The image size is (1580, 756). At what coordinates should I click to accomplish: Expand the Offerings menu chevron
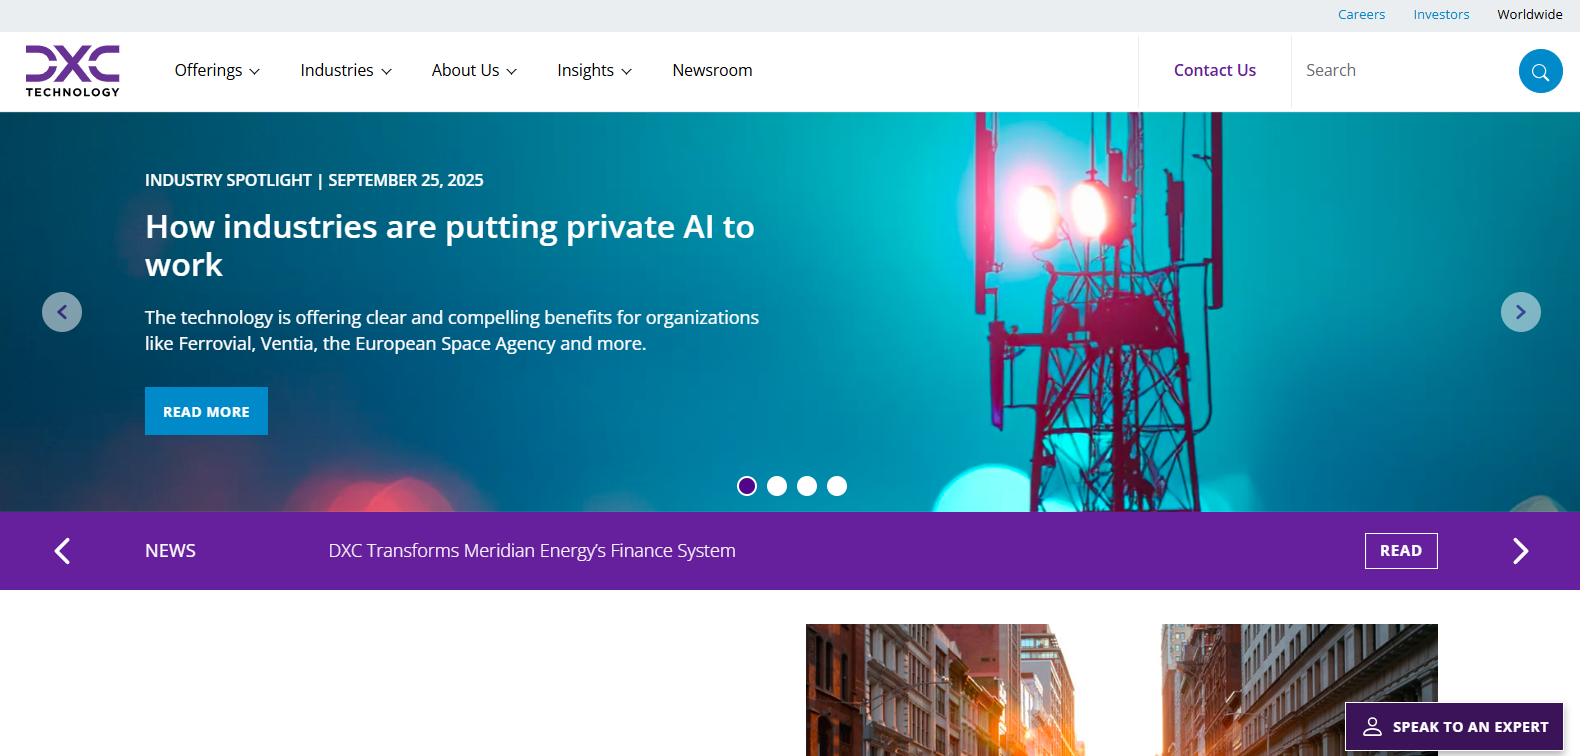pos(255,72)
